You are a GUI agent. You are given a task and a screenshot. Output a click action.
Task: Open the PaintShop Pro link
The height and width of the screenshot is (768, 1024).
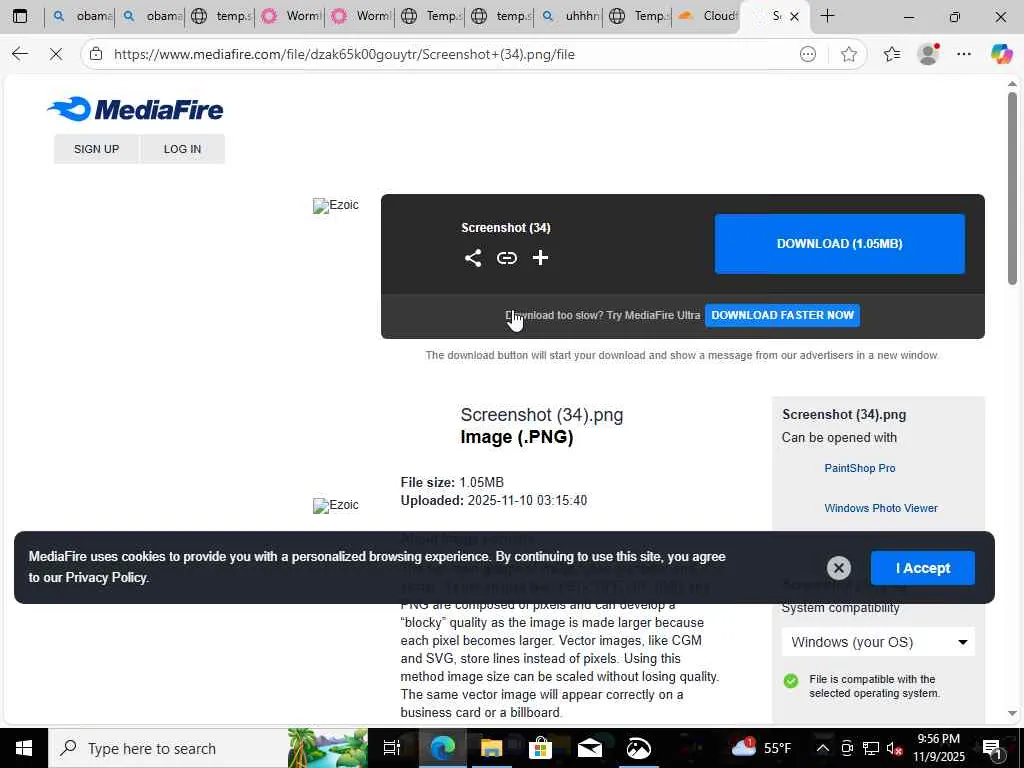[x=859, y=468]
